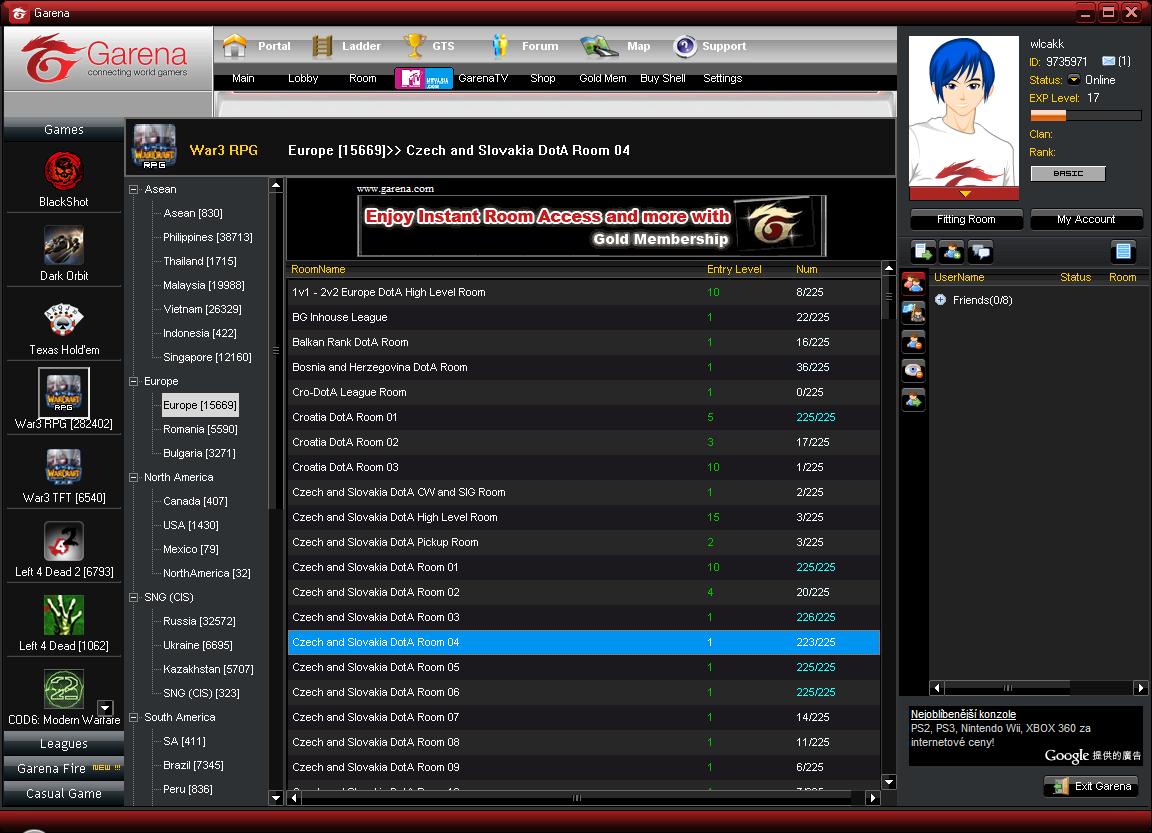
Task: Click the Support question mark icon
Action: (x=685, y=46)
